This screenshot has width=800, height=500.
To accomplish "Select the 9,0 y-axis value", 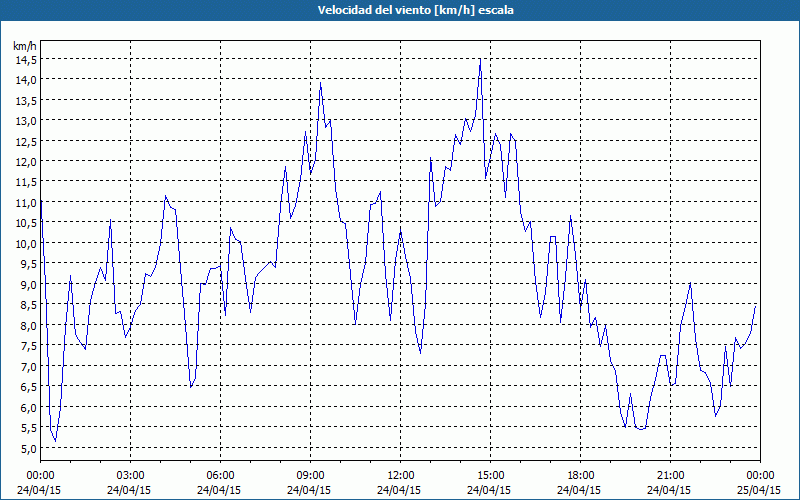I will pyautogui.click(x=28, y=285).
